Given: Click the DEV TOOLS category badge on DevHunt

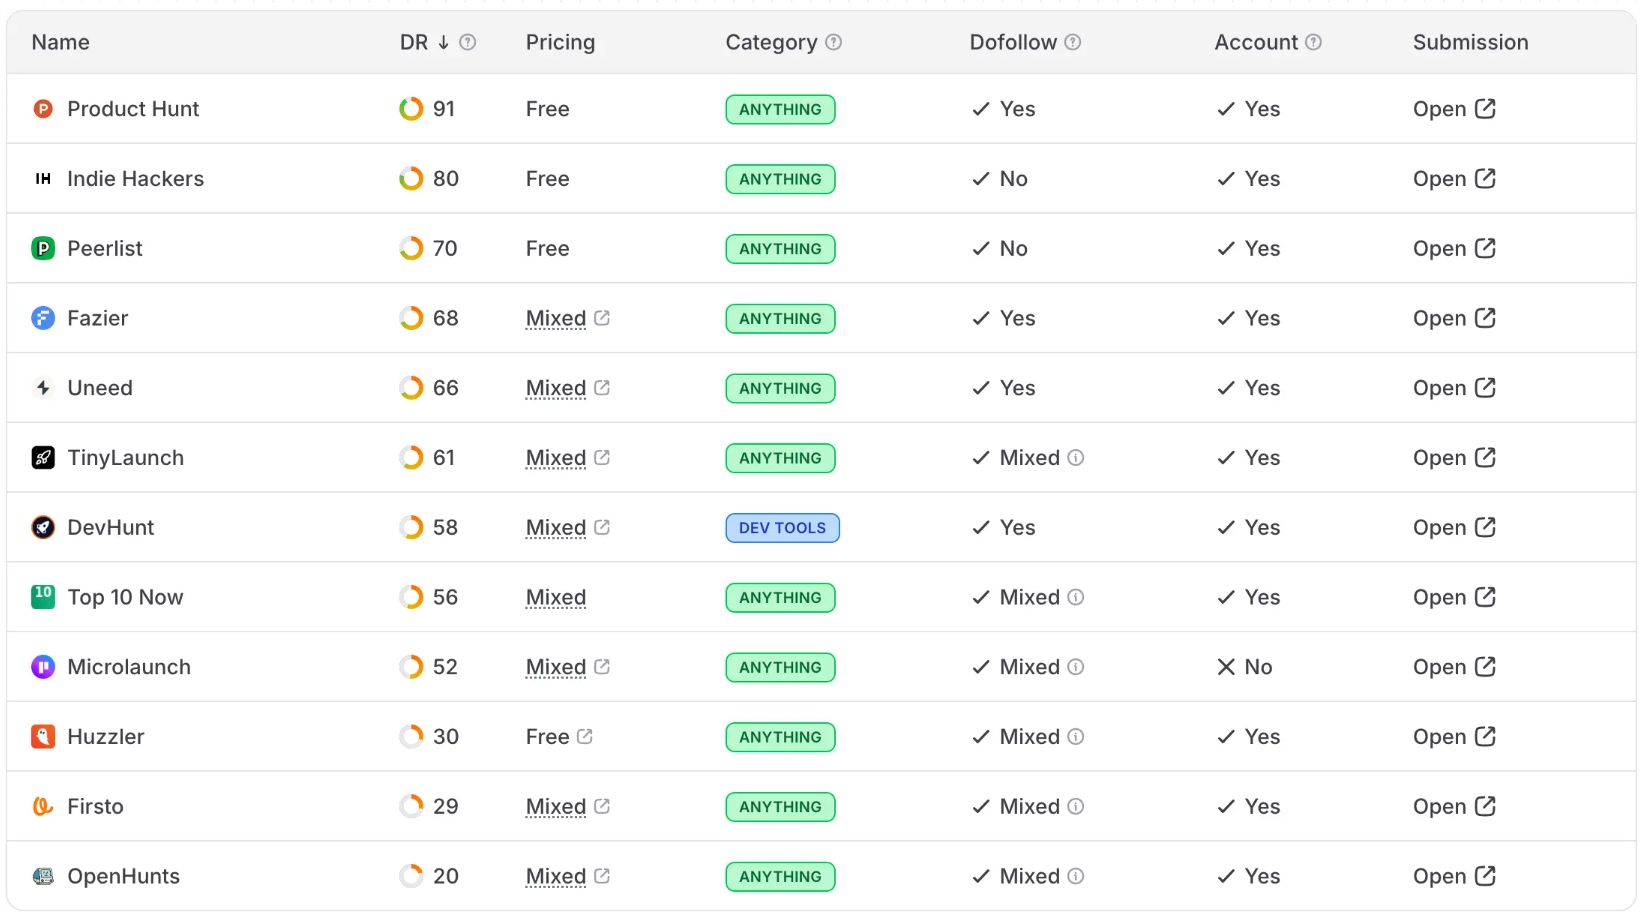Looking at the screenshot, I should coord(782,527).
